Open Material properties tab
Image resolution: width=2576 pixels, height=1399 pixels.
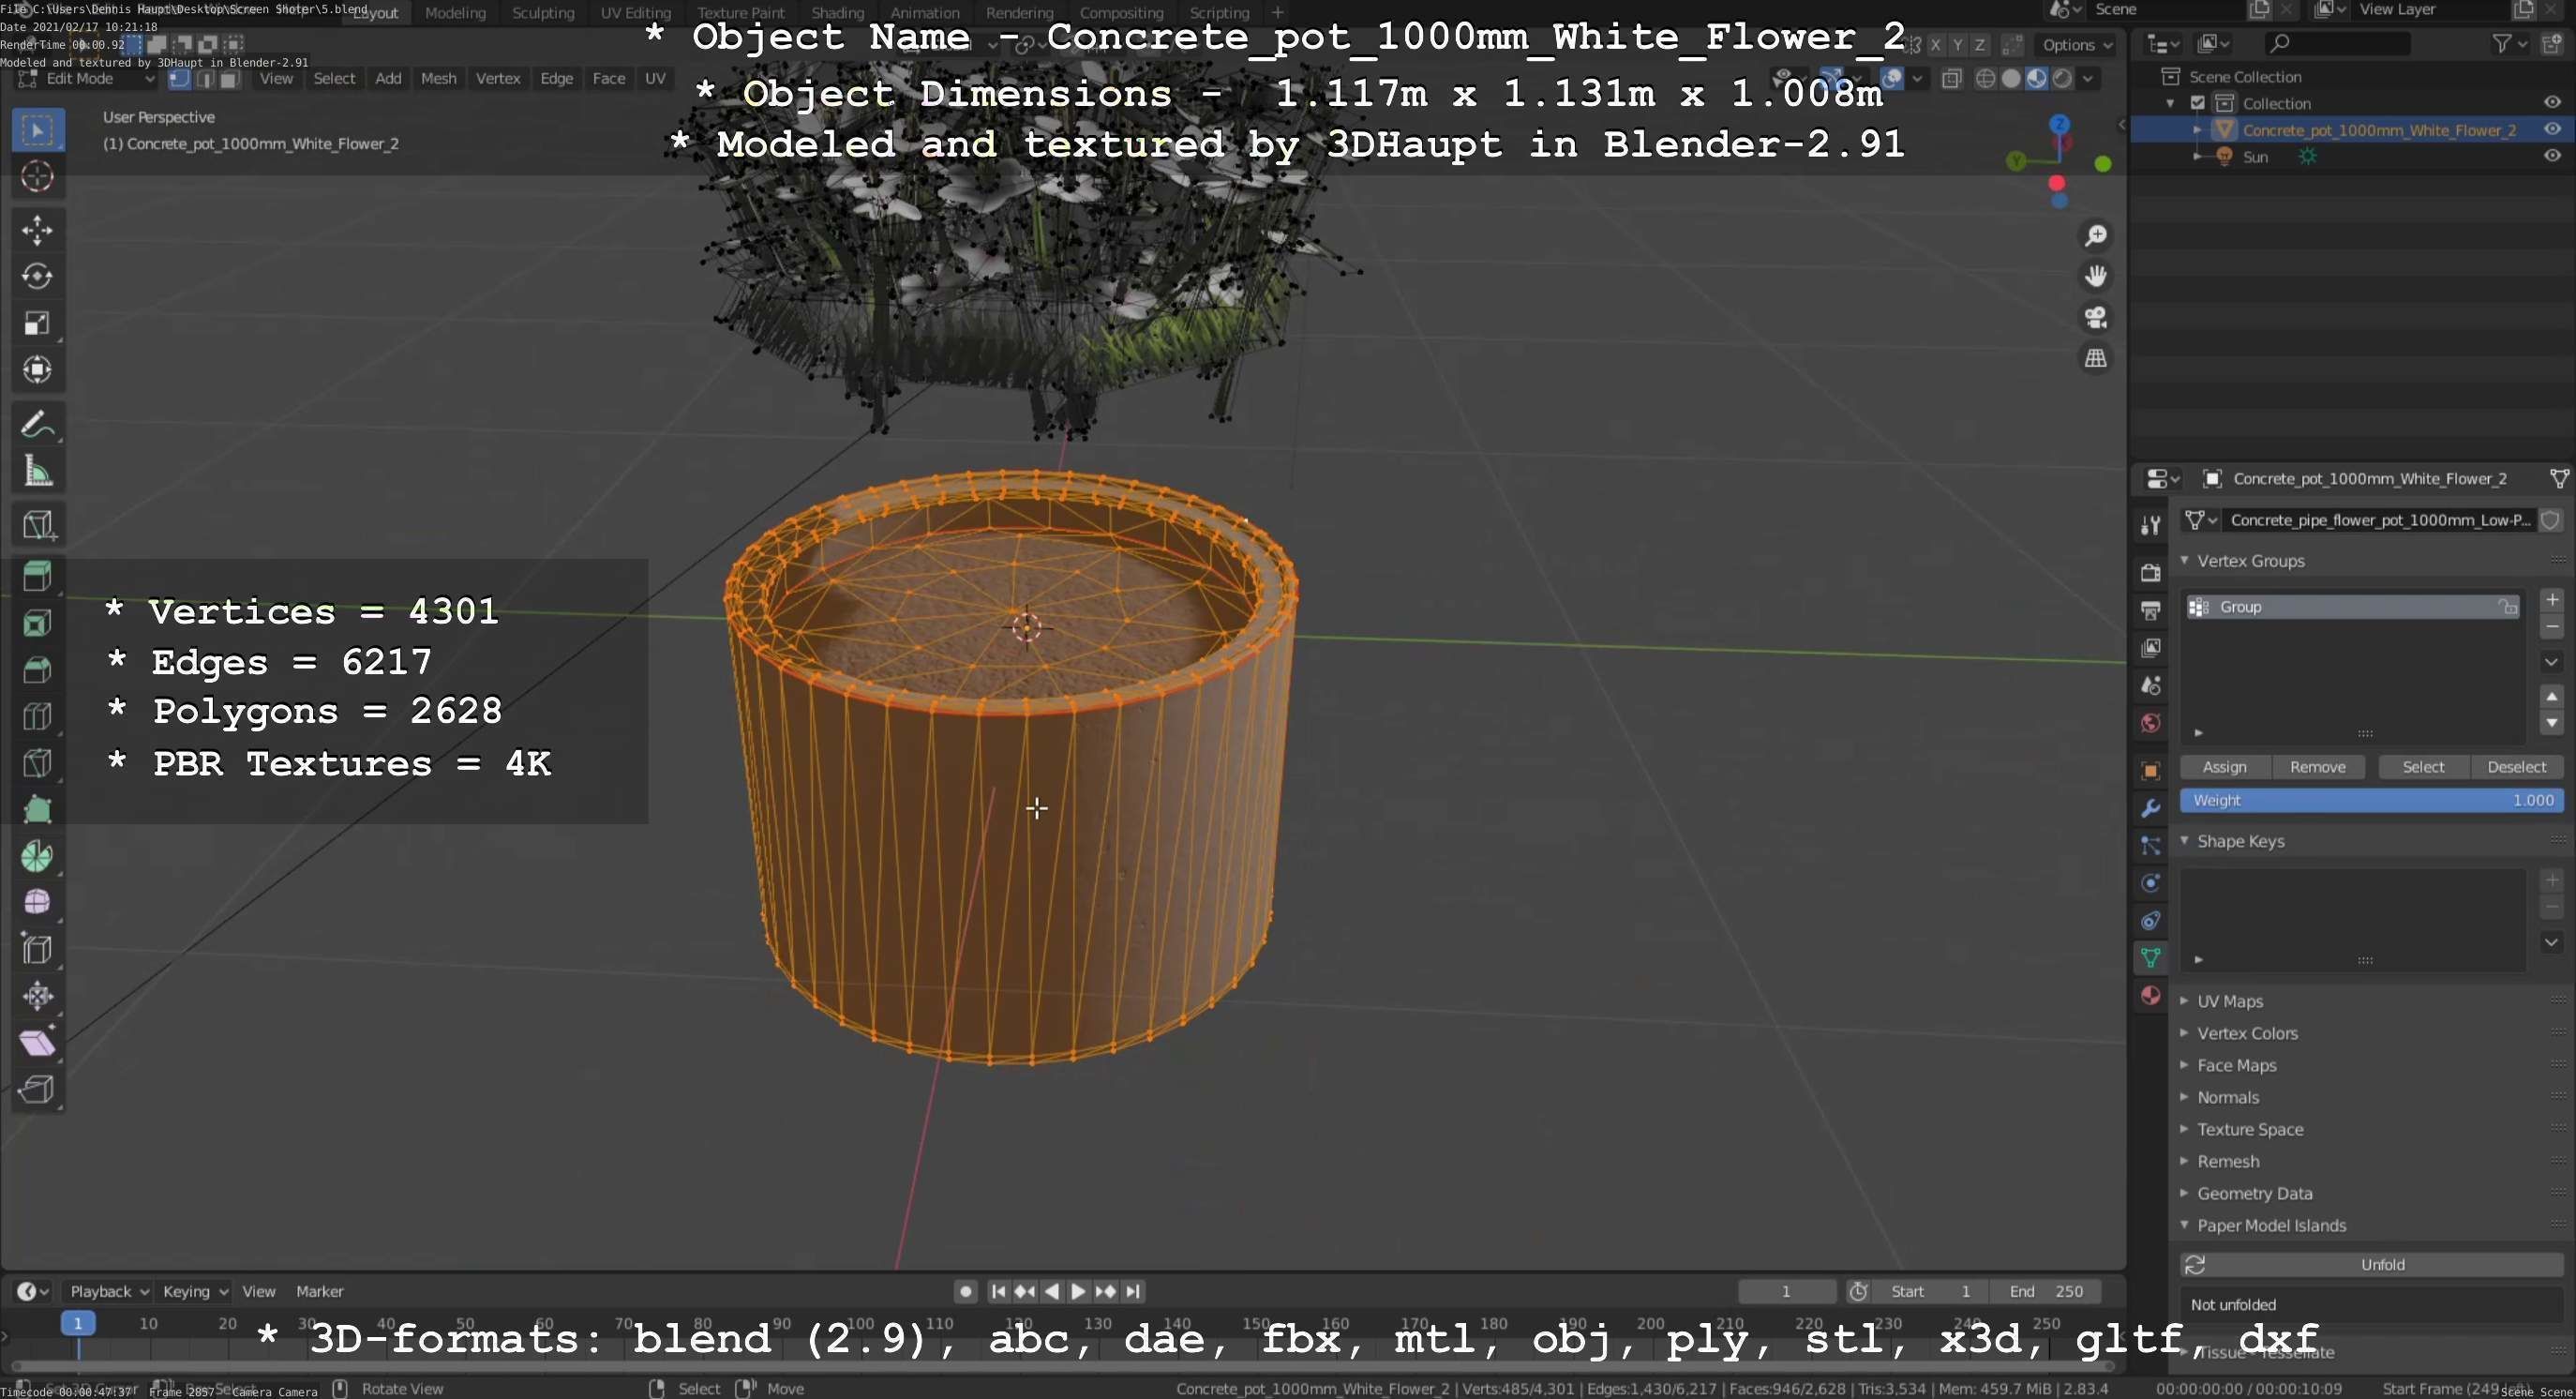point(2150,995)
